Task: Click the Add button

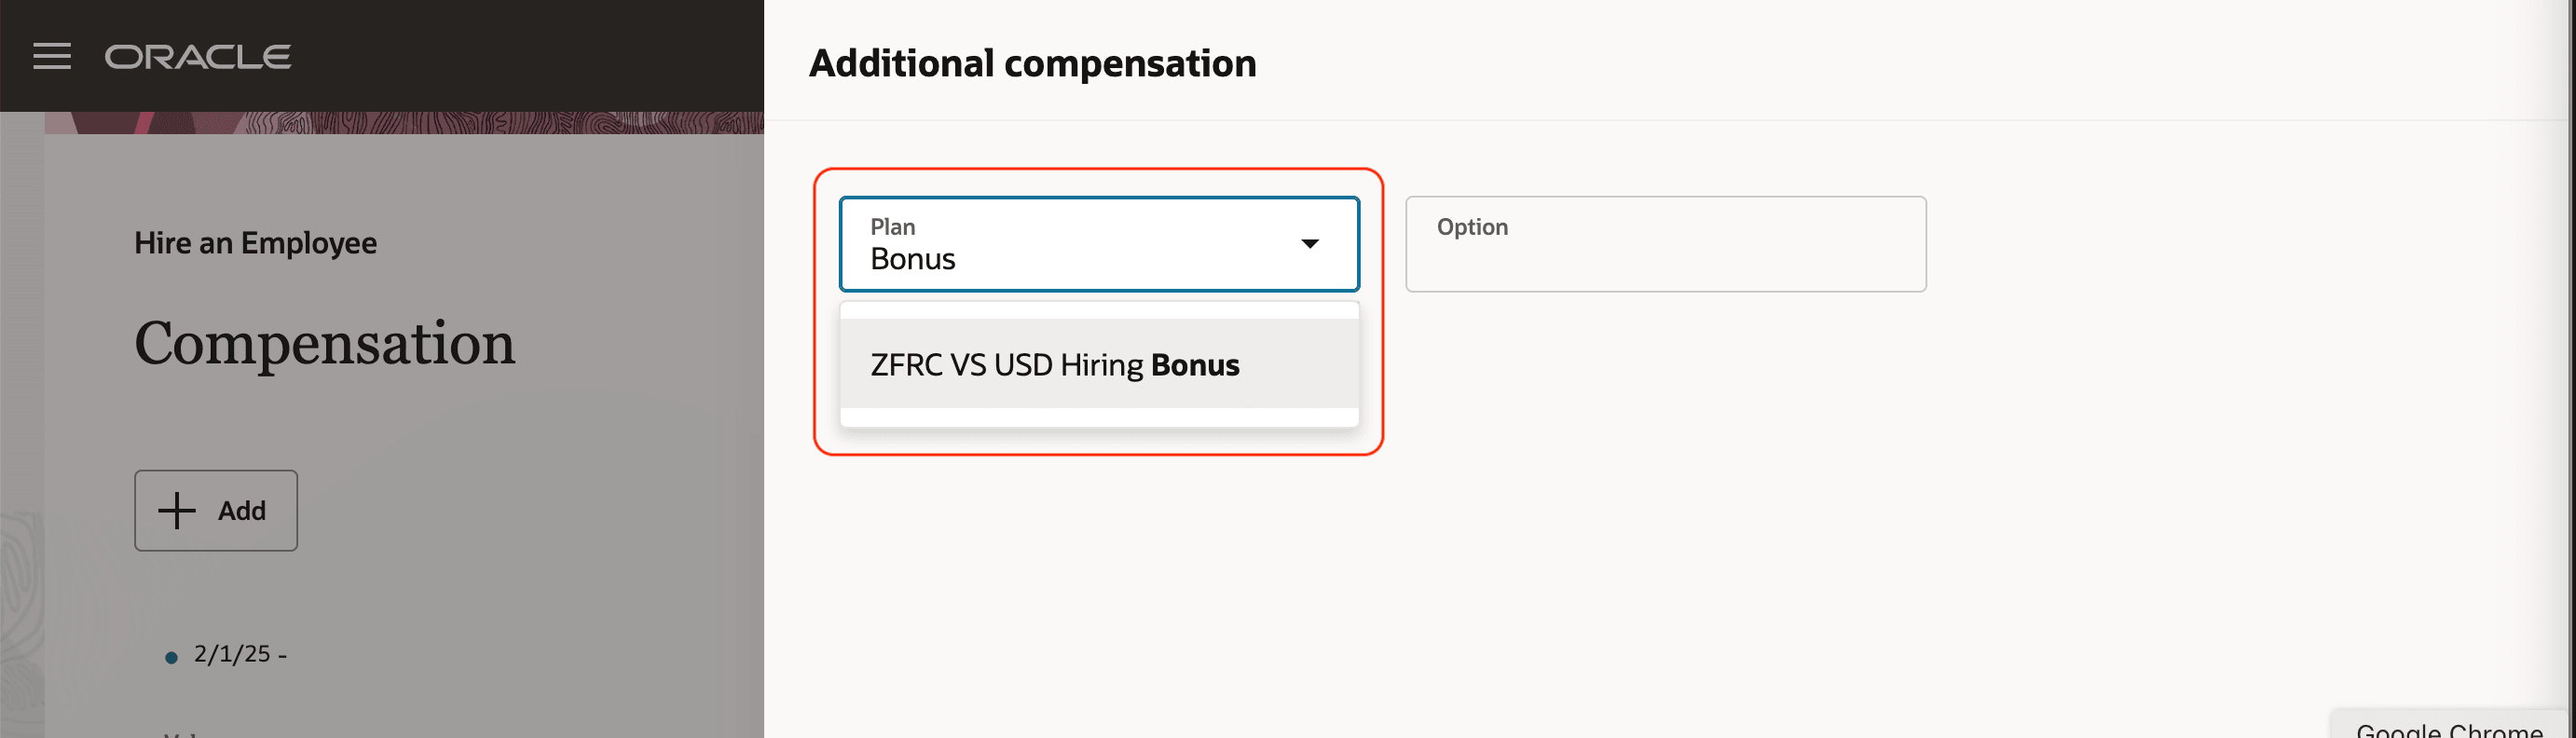Action: tap(216, 510)
